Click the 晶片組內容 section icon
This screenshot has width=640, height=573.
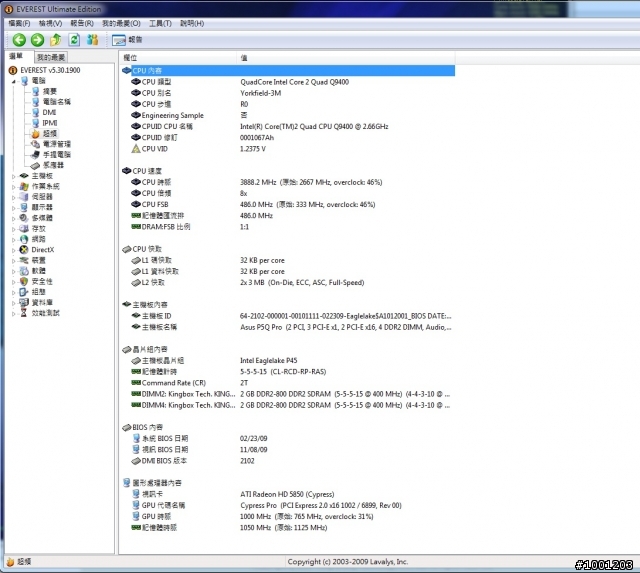pos(127,349)
